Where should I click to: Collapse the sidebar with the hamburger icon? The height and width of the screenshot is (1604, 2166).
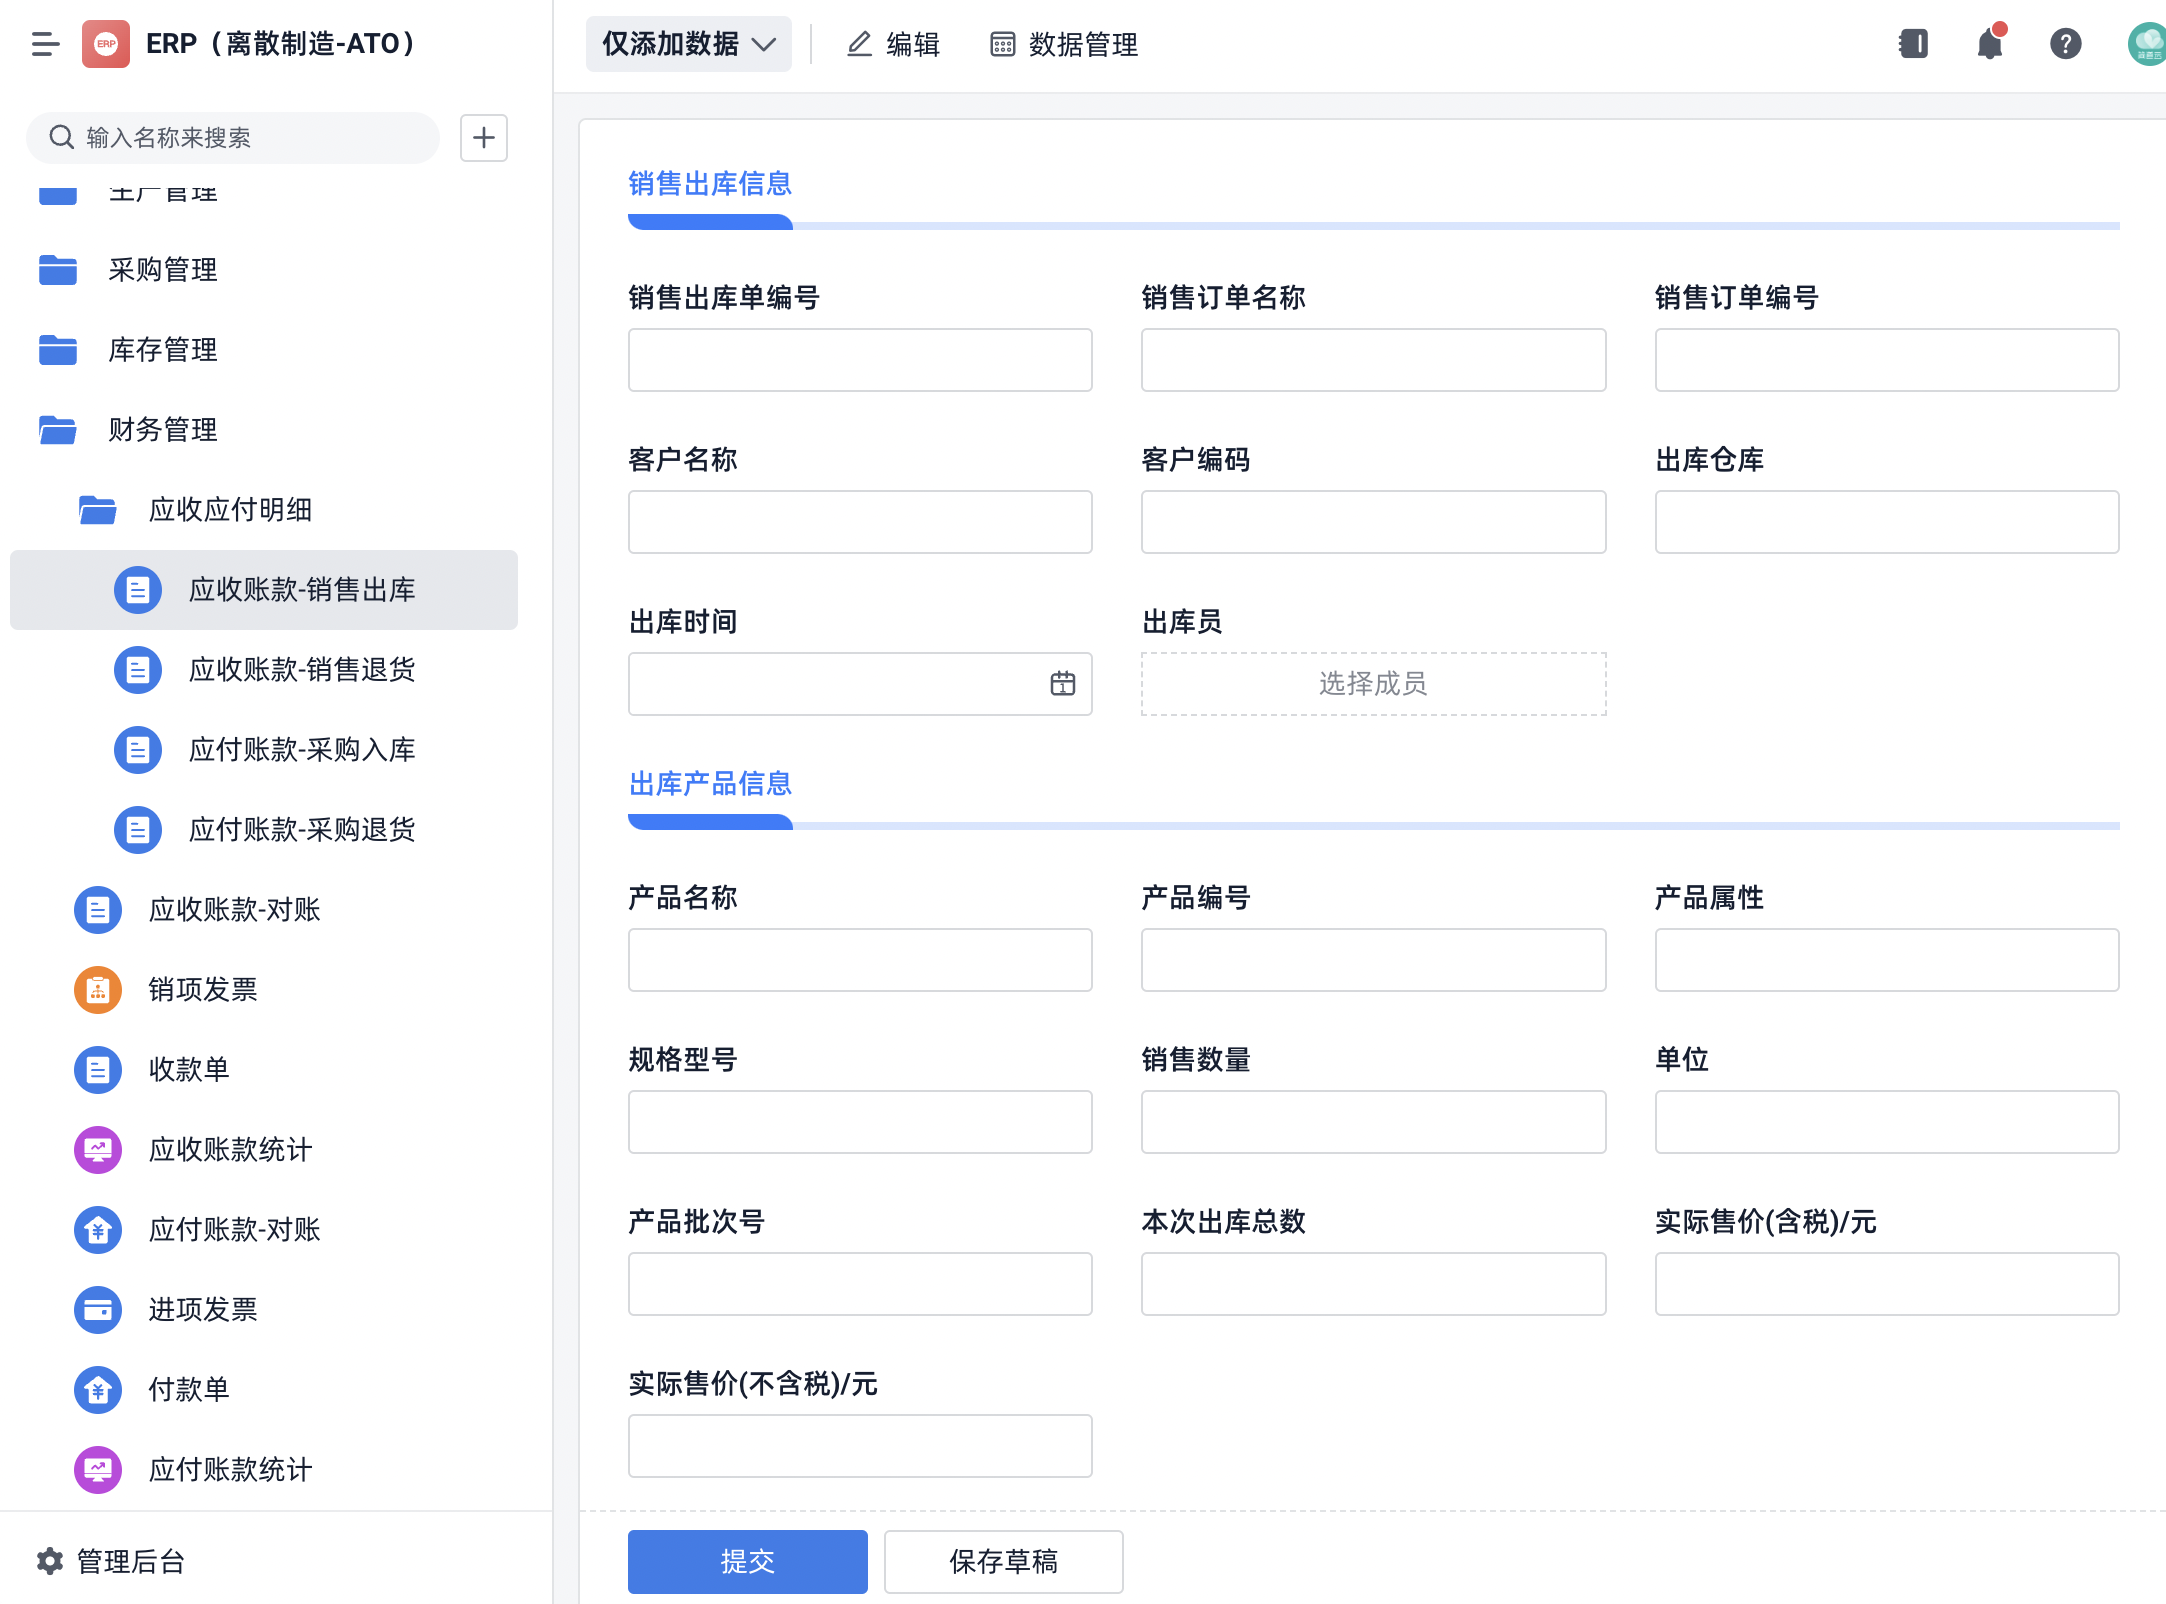pos(45,44)
